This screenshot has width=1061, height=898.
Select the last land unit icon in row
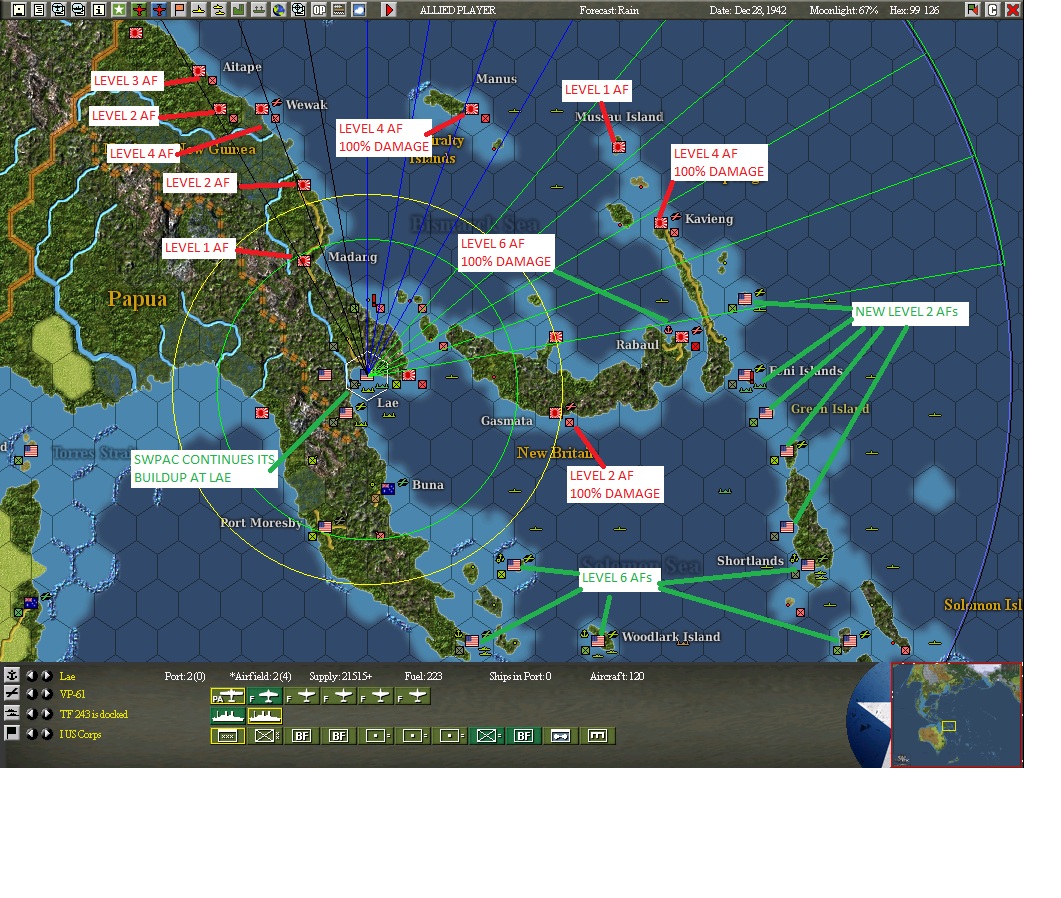[597, 736]
